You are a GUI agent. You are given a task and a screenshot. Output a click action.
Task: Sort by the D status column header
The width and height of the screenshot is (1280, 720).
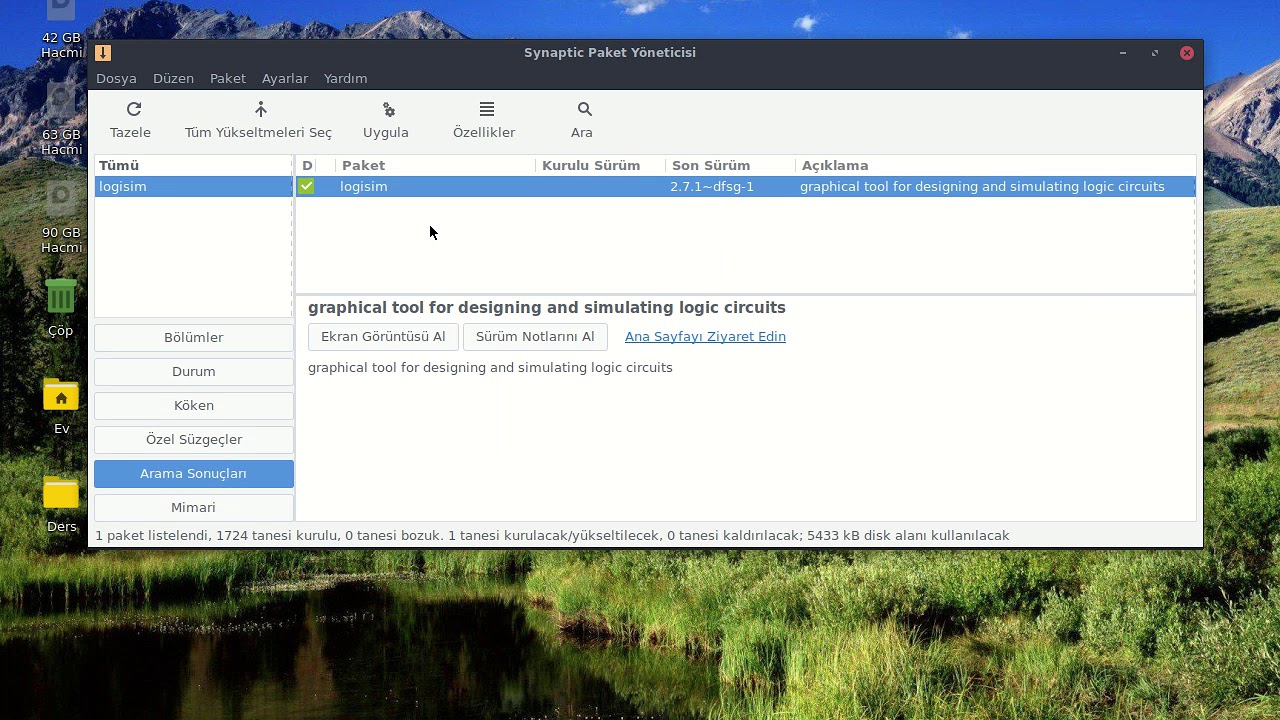coord(307,165)
